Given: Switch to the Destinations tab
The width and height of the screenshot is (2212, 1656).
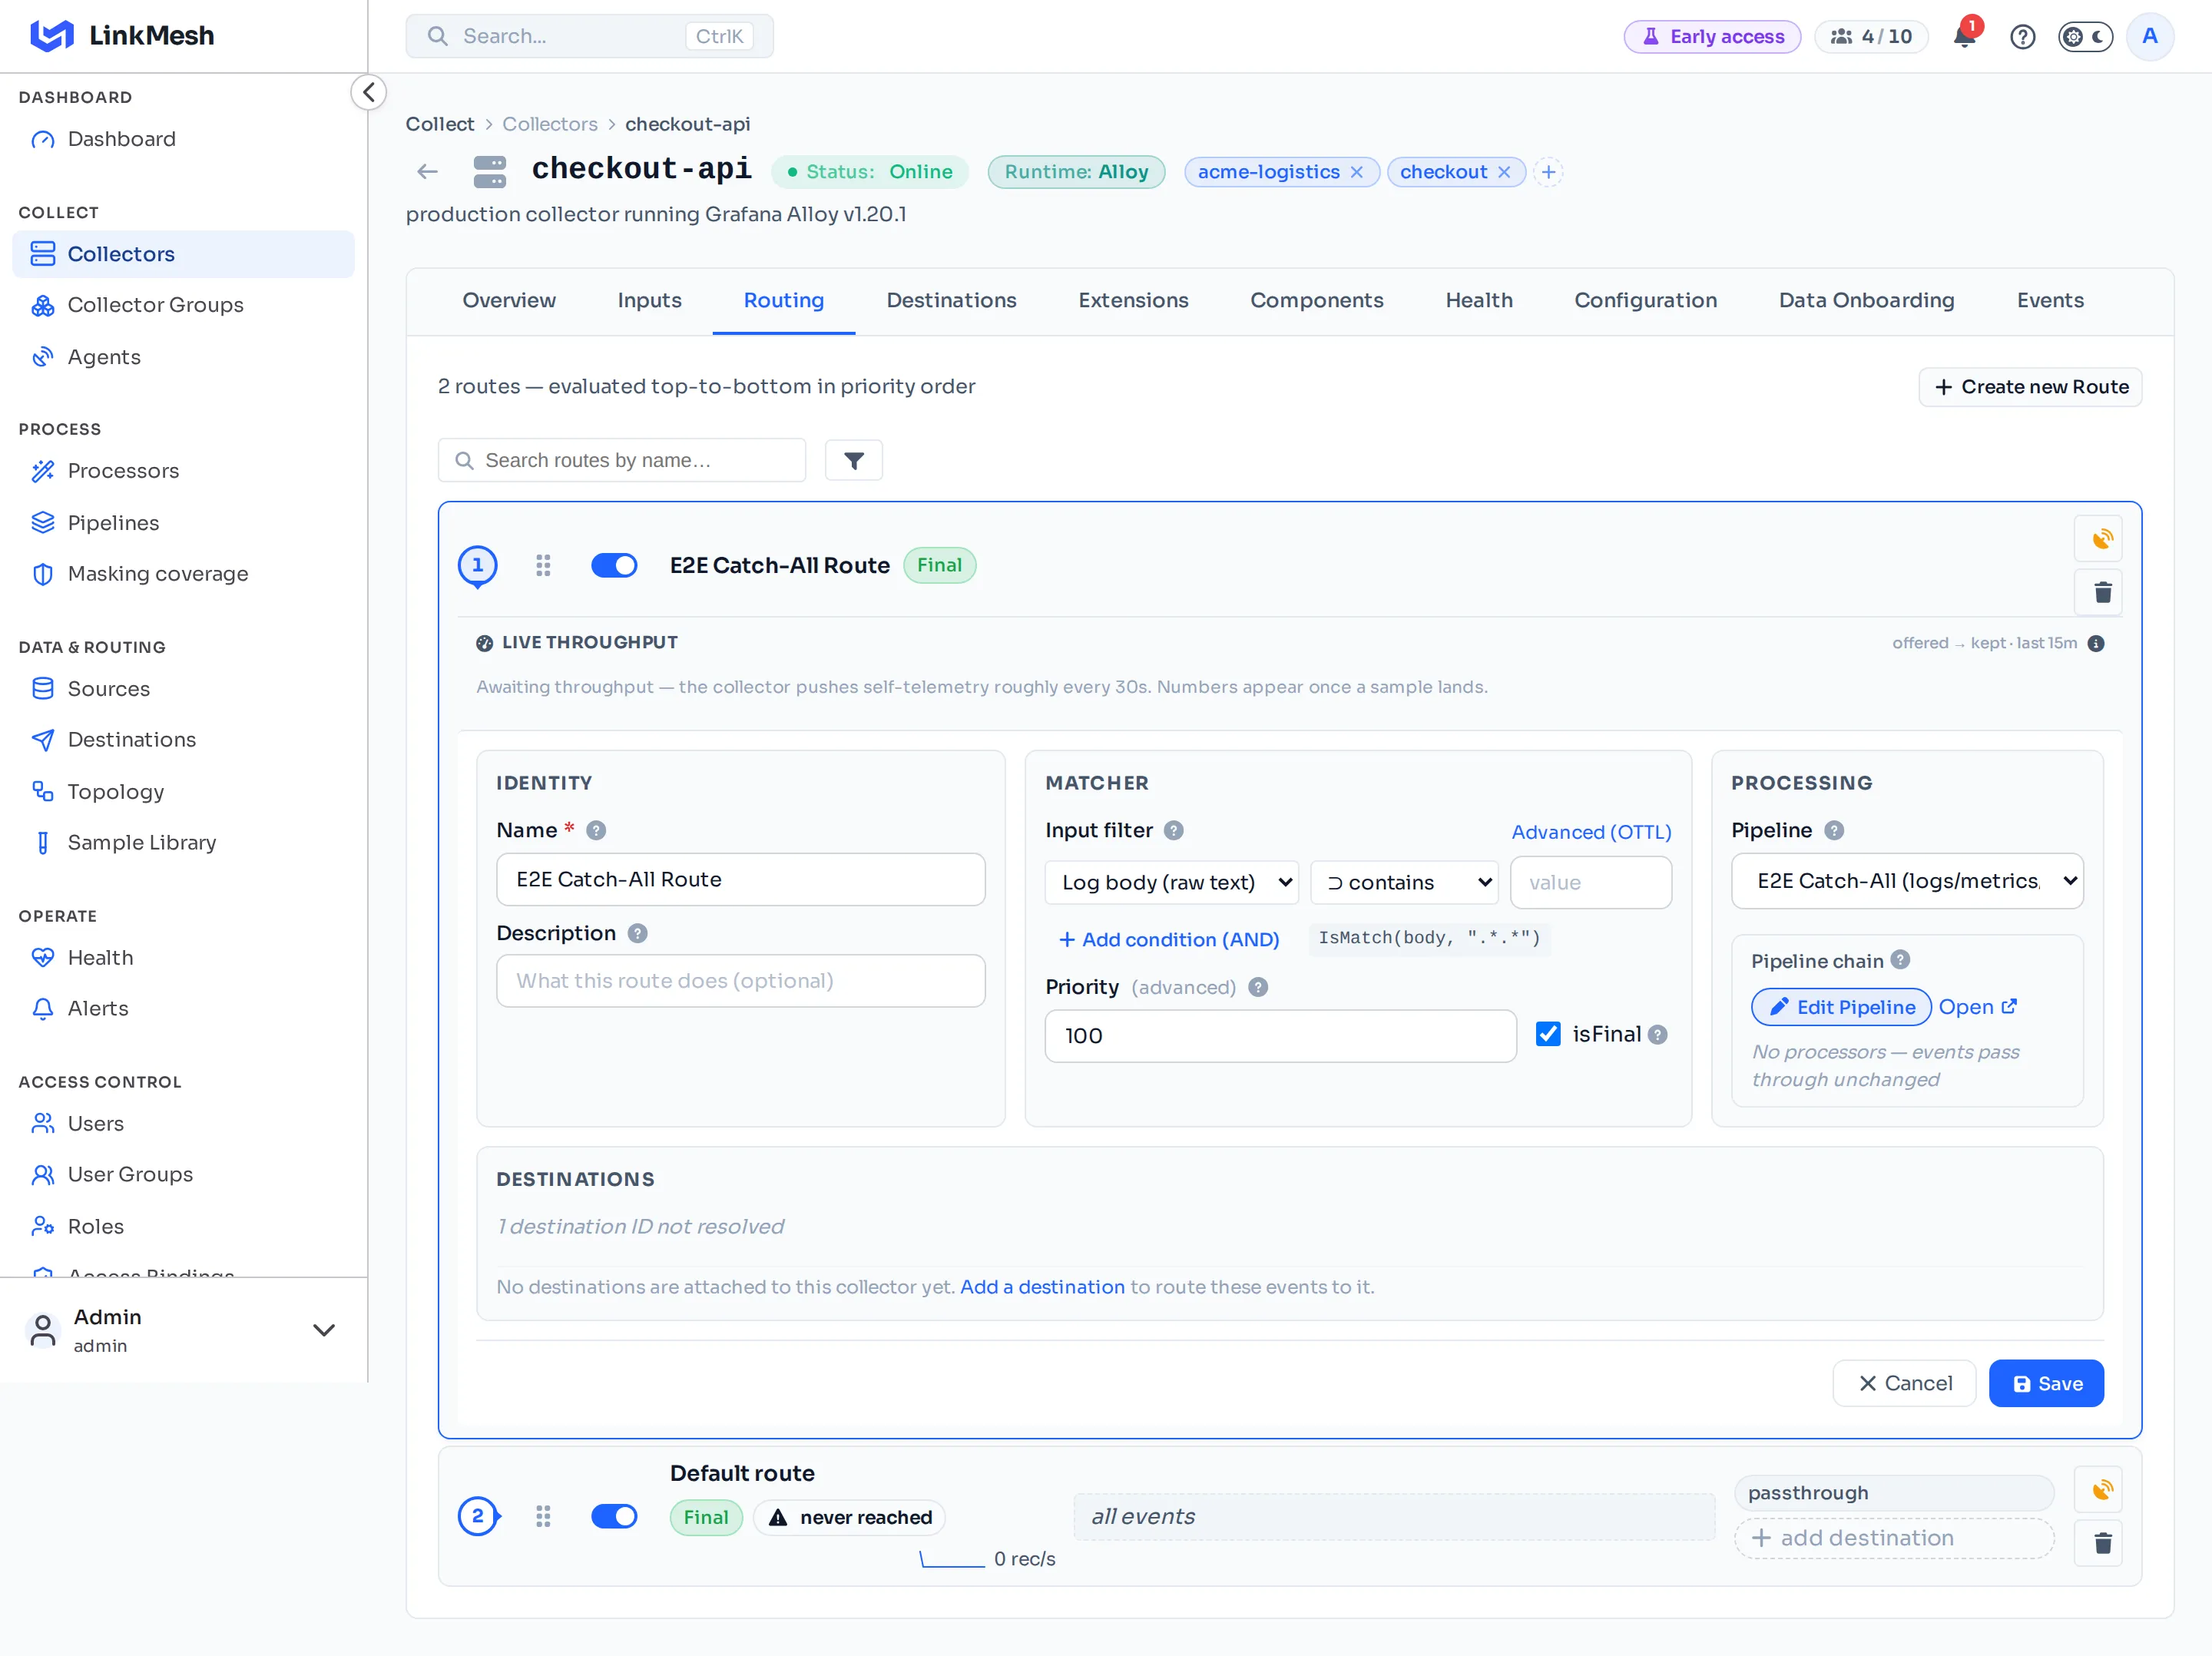Looking at the screenshot, I should point(951,300).
